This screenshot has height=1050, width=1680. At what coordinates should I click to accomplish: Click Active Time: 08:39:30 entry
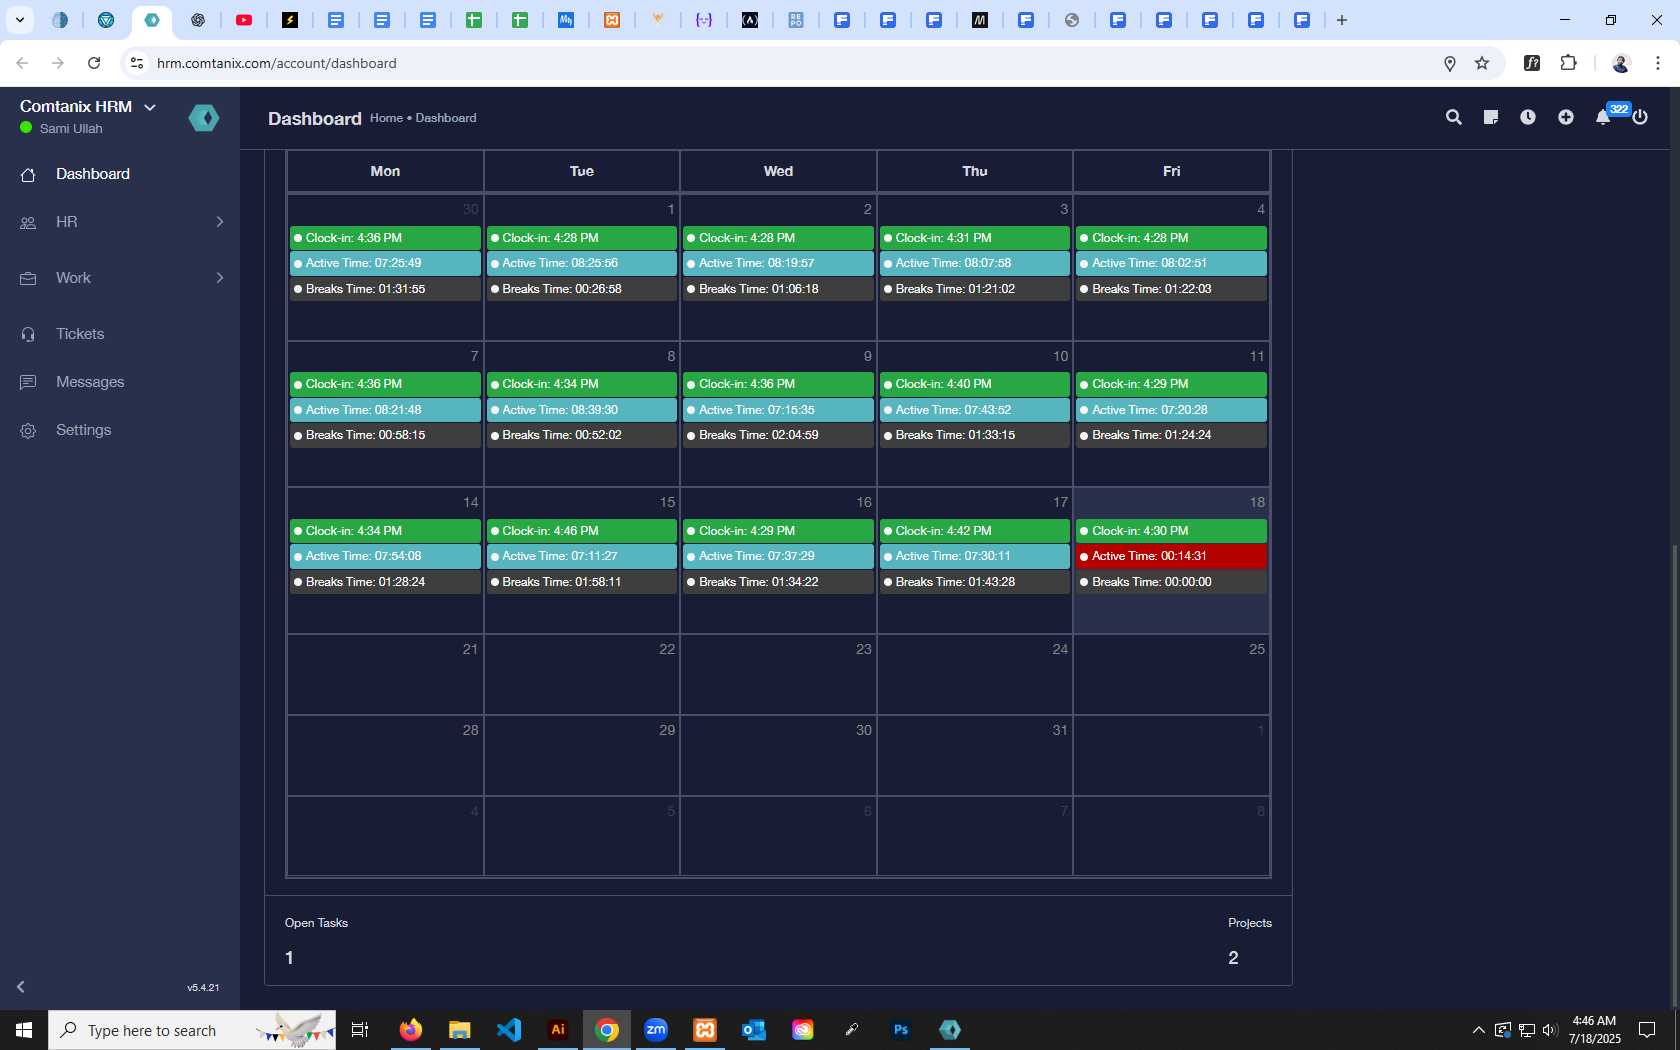pyautogui.click(x=581, y=410)
